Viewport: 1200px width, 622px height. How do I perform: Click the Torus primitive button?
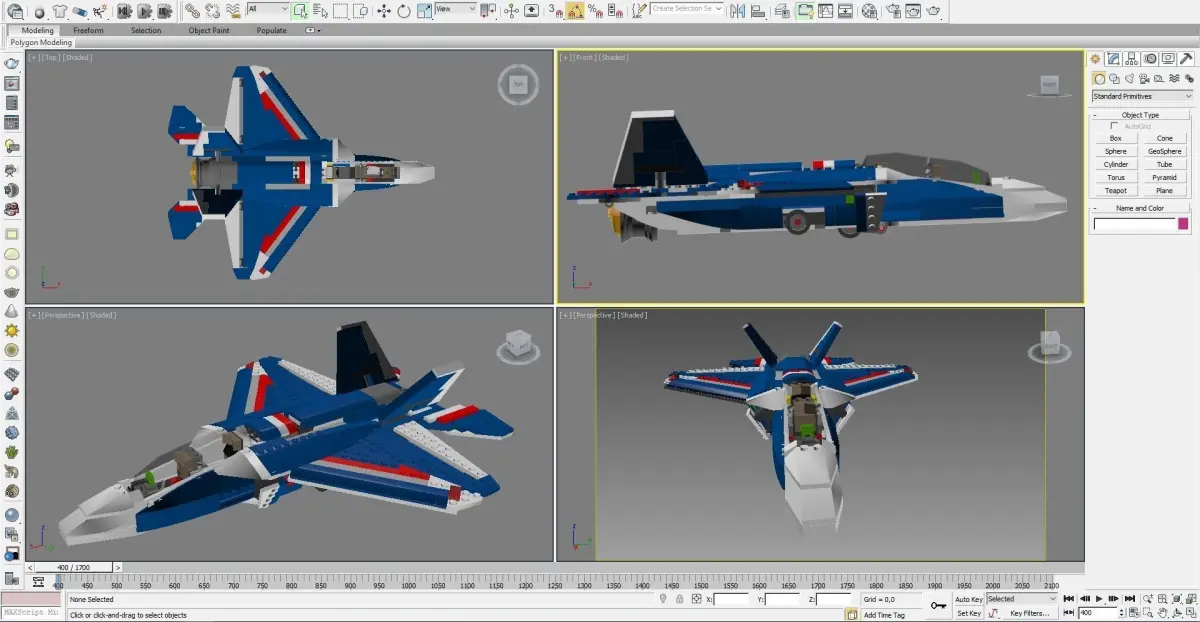click(1116, 177)
